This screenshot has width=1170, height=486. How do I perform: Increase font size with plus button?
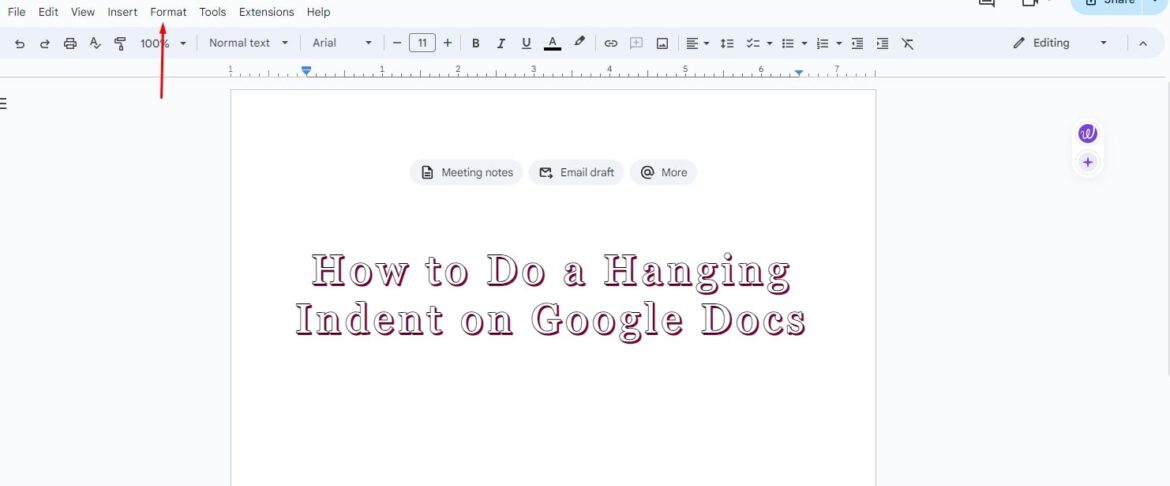tap(448, 43)
